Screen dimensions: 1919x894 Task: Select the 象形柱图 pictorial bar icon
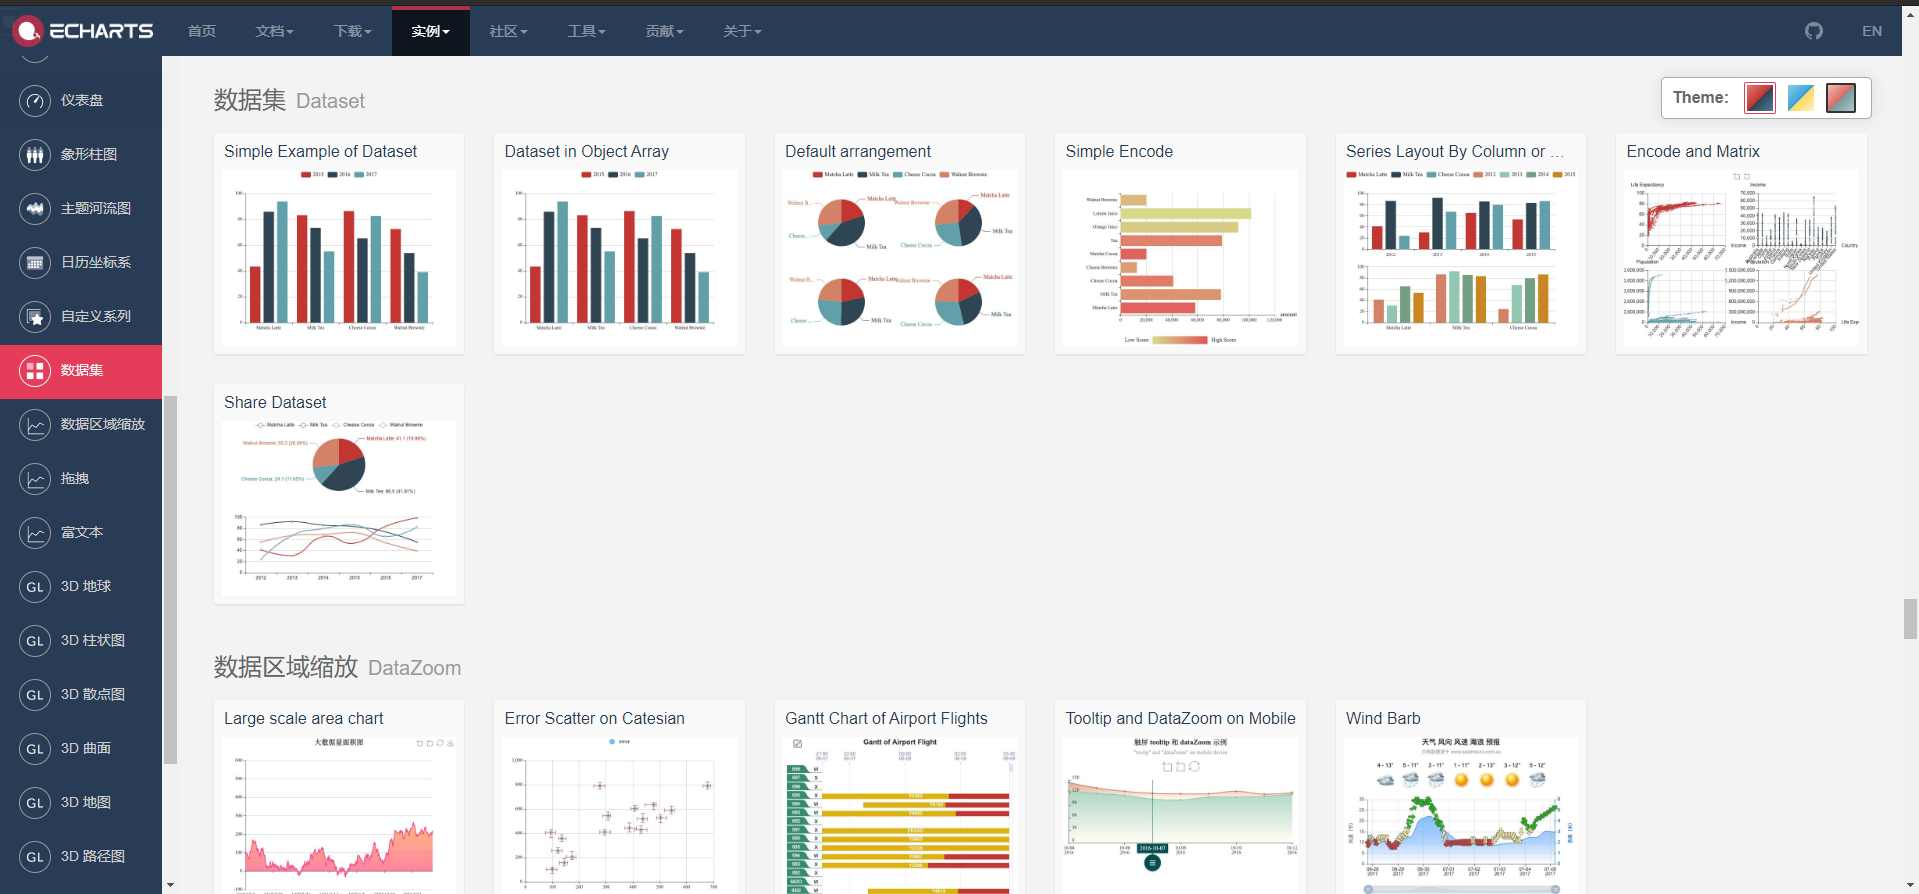(x=35, y=154)
